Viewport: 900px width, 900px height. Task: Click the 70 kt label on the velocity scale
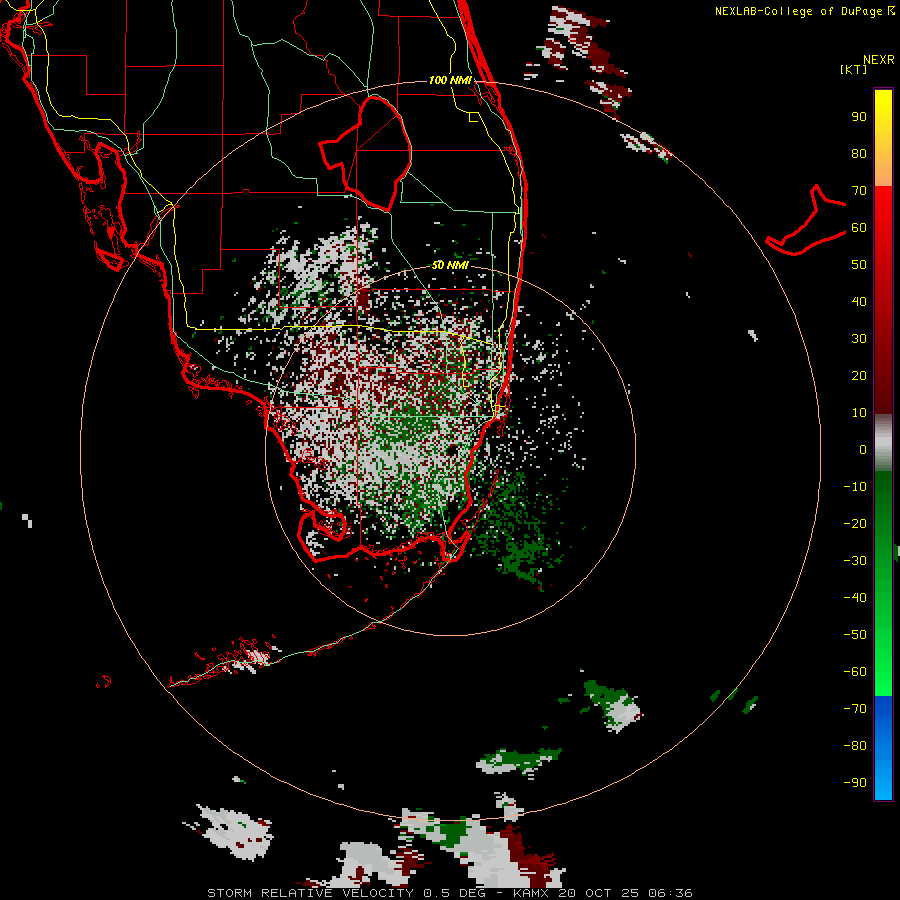point(859,191)
